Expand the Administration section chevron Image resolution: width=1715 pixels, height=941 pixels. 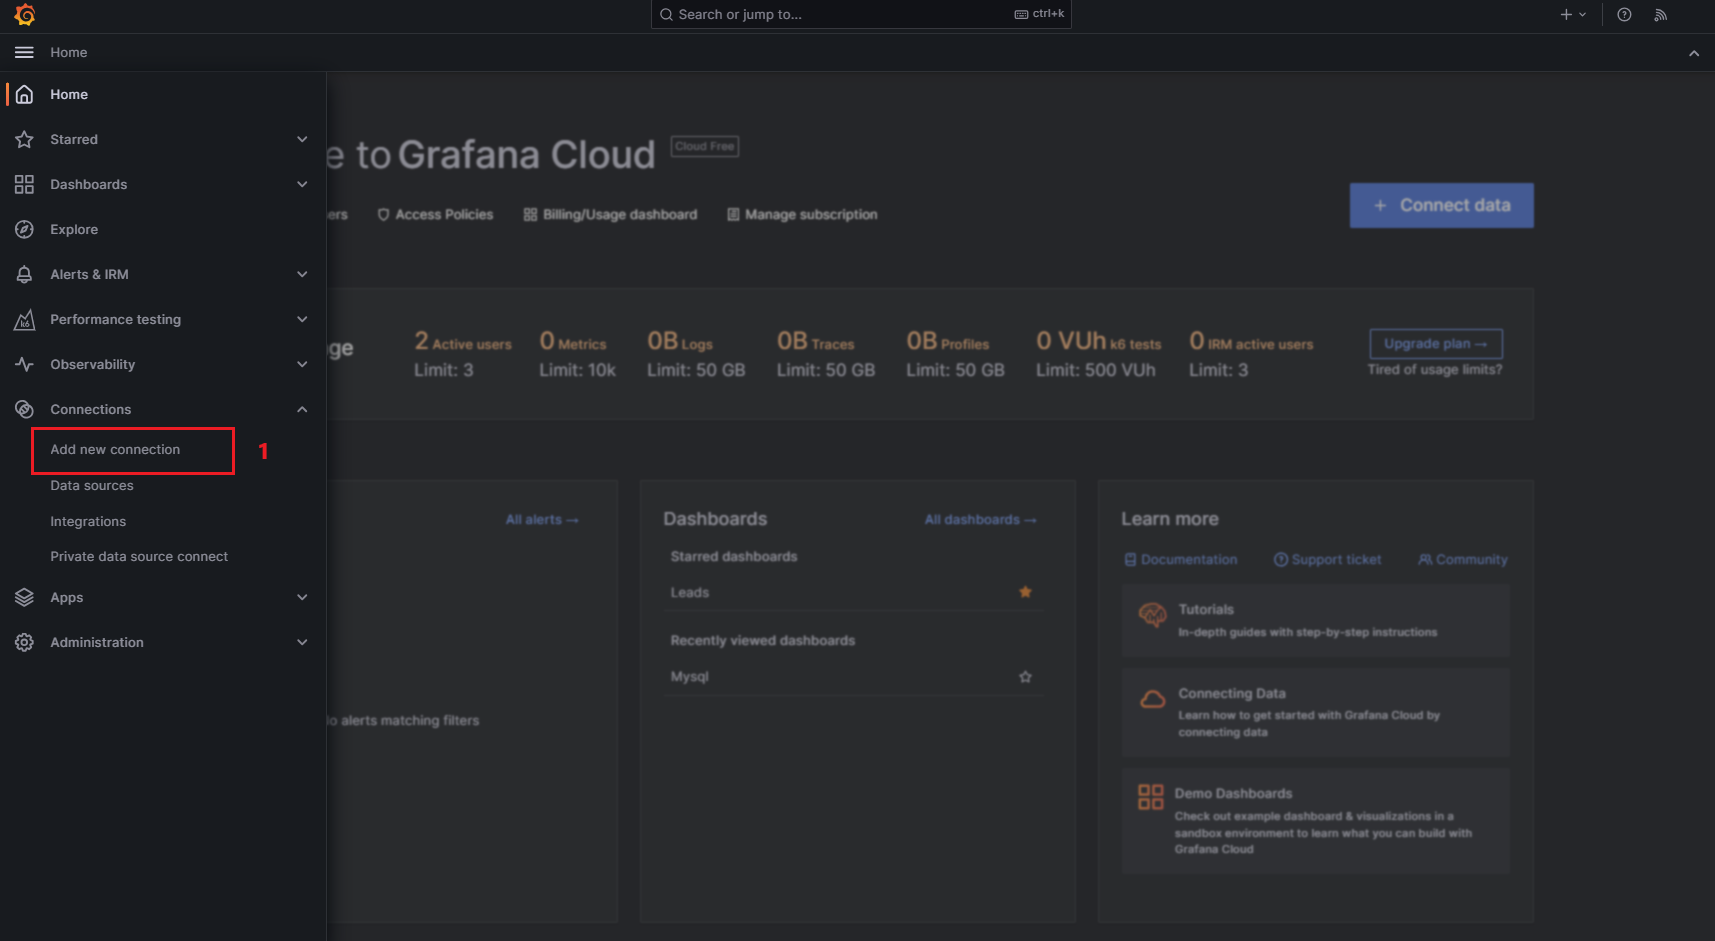pos(302,642)
